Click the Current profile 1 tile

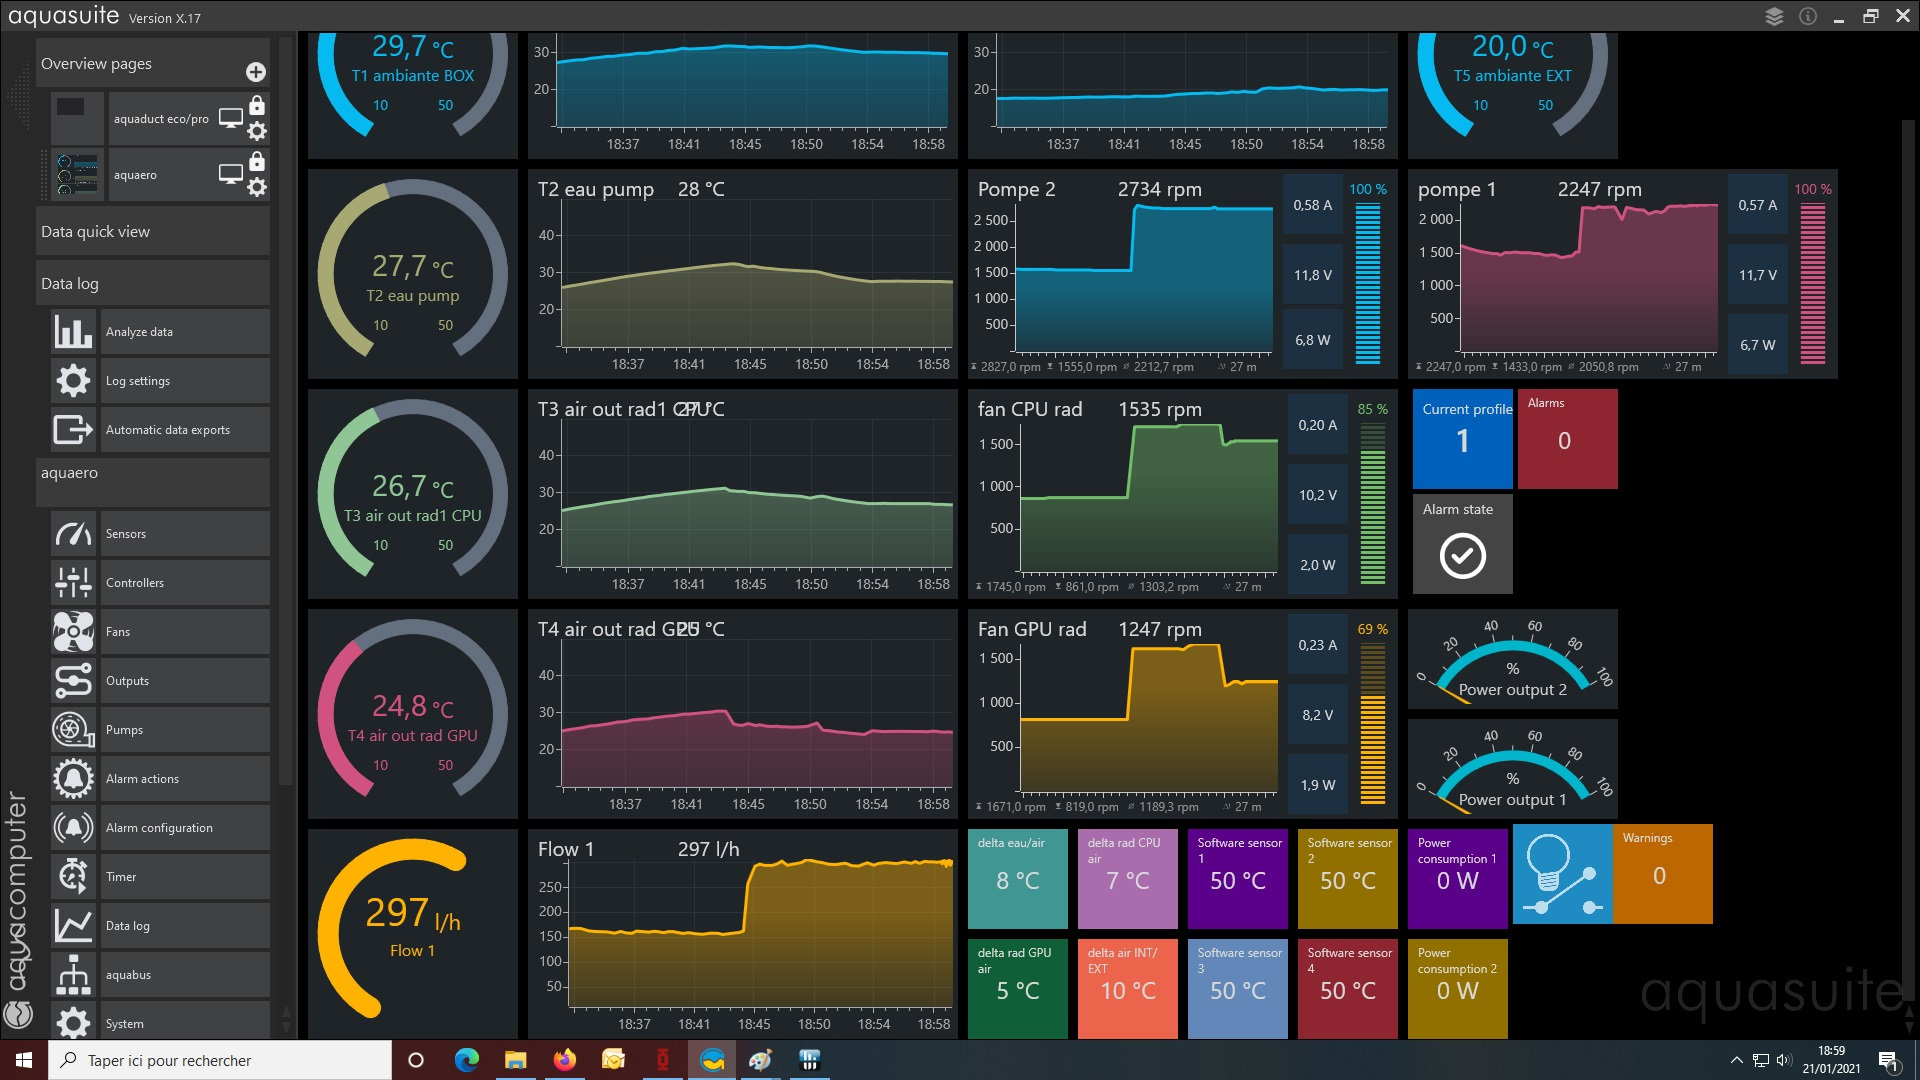point(1462,439)
